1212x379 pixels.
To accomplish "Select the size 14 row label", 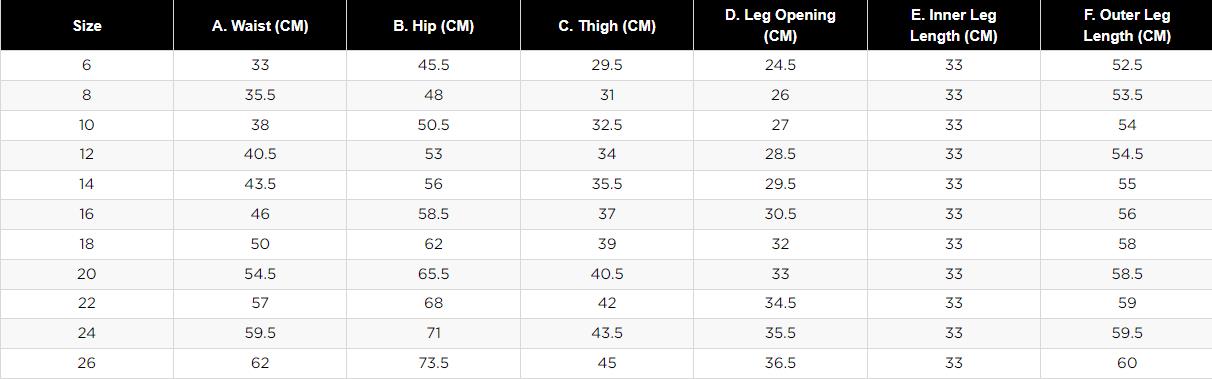I will pyautogui.click(x=87, y=184).
